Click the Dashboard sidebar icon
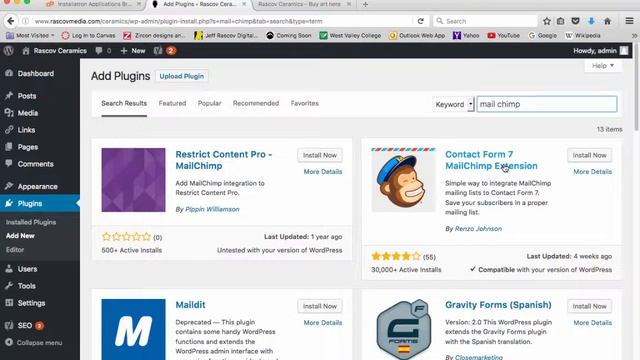The height and width of the screenshot is (360, 640). click(x=9, y=73)
